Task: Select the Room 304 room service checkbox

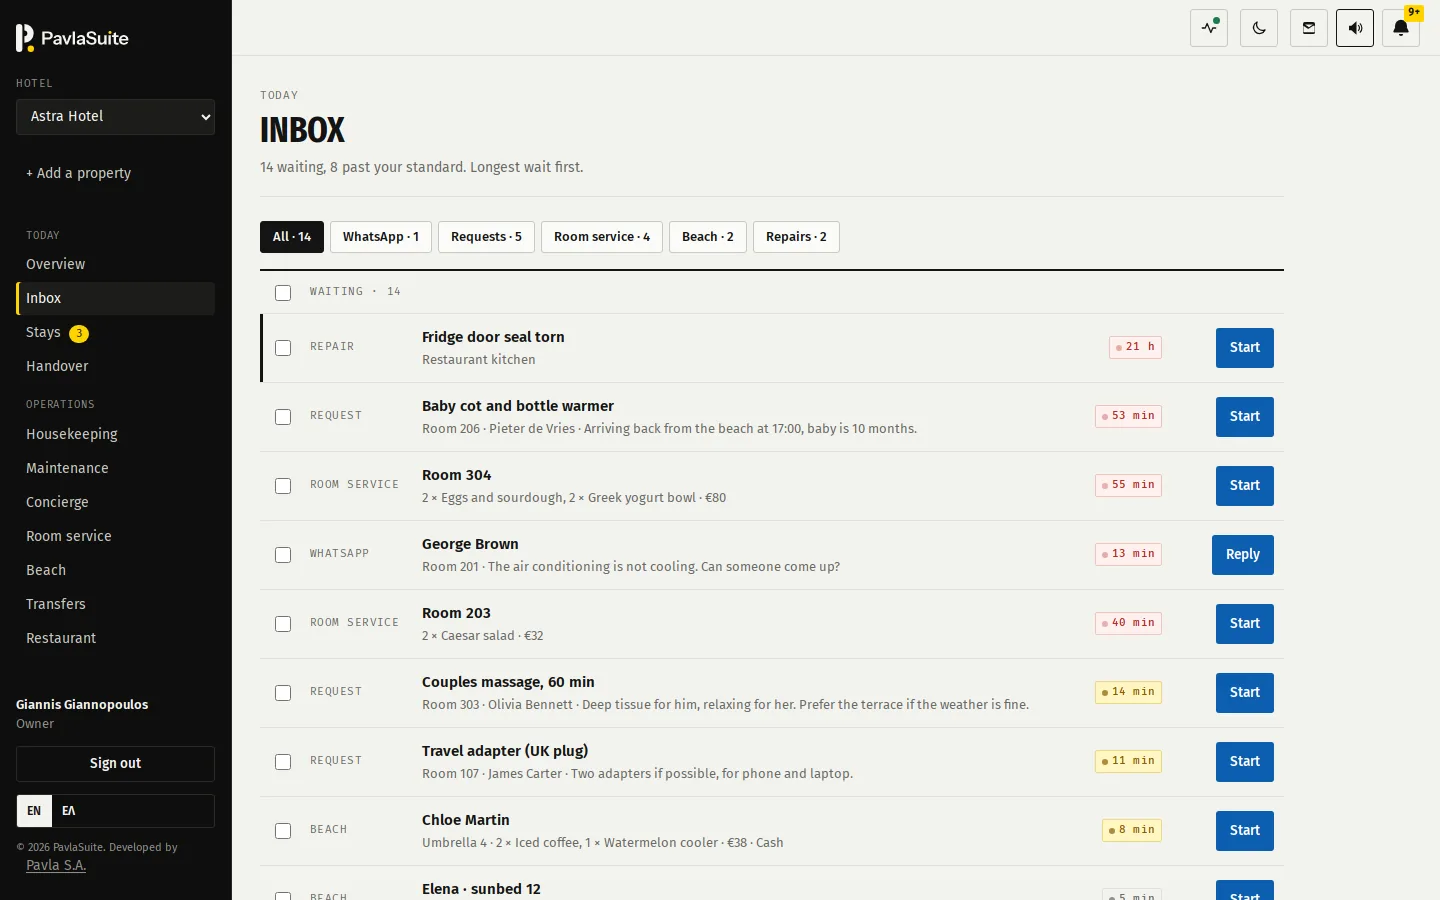Action: tap(283, 486)
